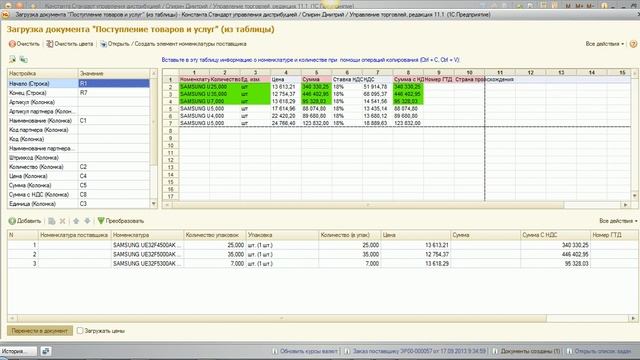This screenshot has height=360, width=640.
Task: Open Заказ поставщику notification link
Action: click(x=416, y=351)
